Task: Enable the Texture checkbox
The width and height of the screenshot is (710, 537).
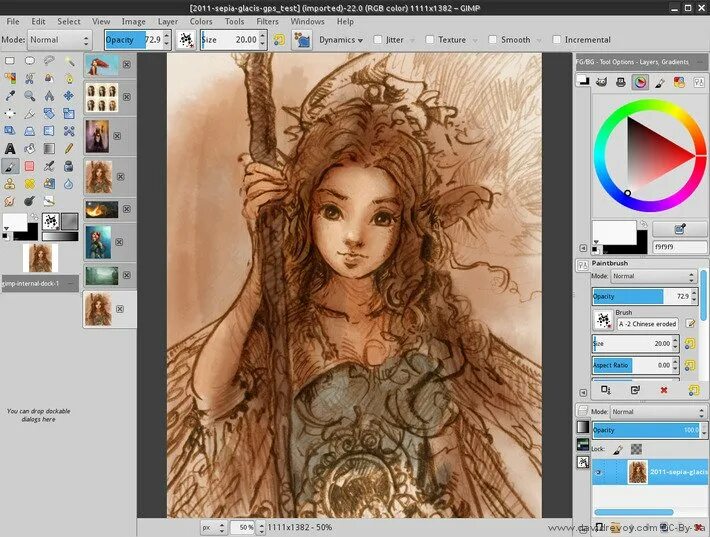Action: pos(430,40)
